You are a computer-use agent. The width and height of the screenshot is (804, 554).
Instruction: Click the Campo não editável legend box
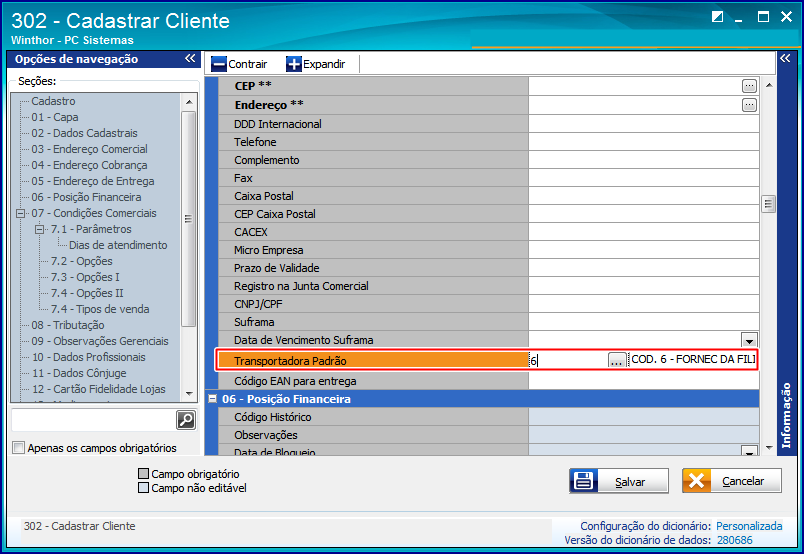click(x=144, y=487)
